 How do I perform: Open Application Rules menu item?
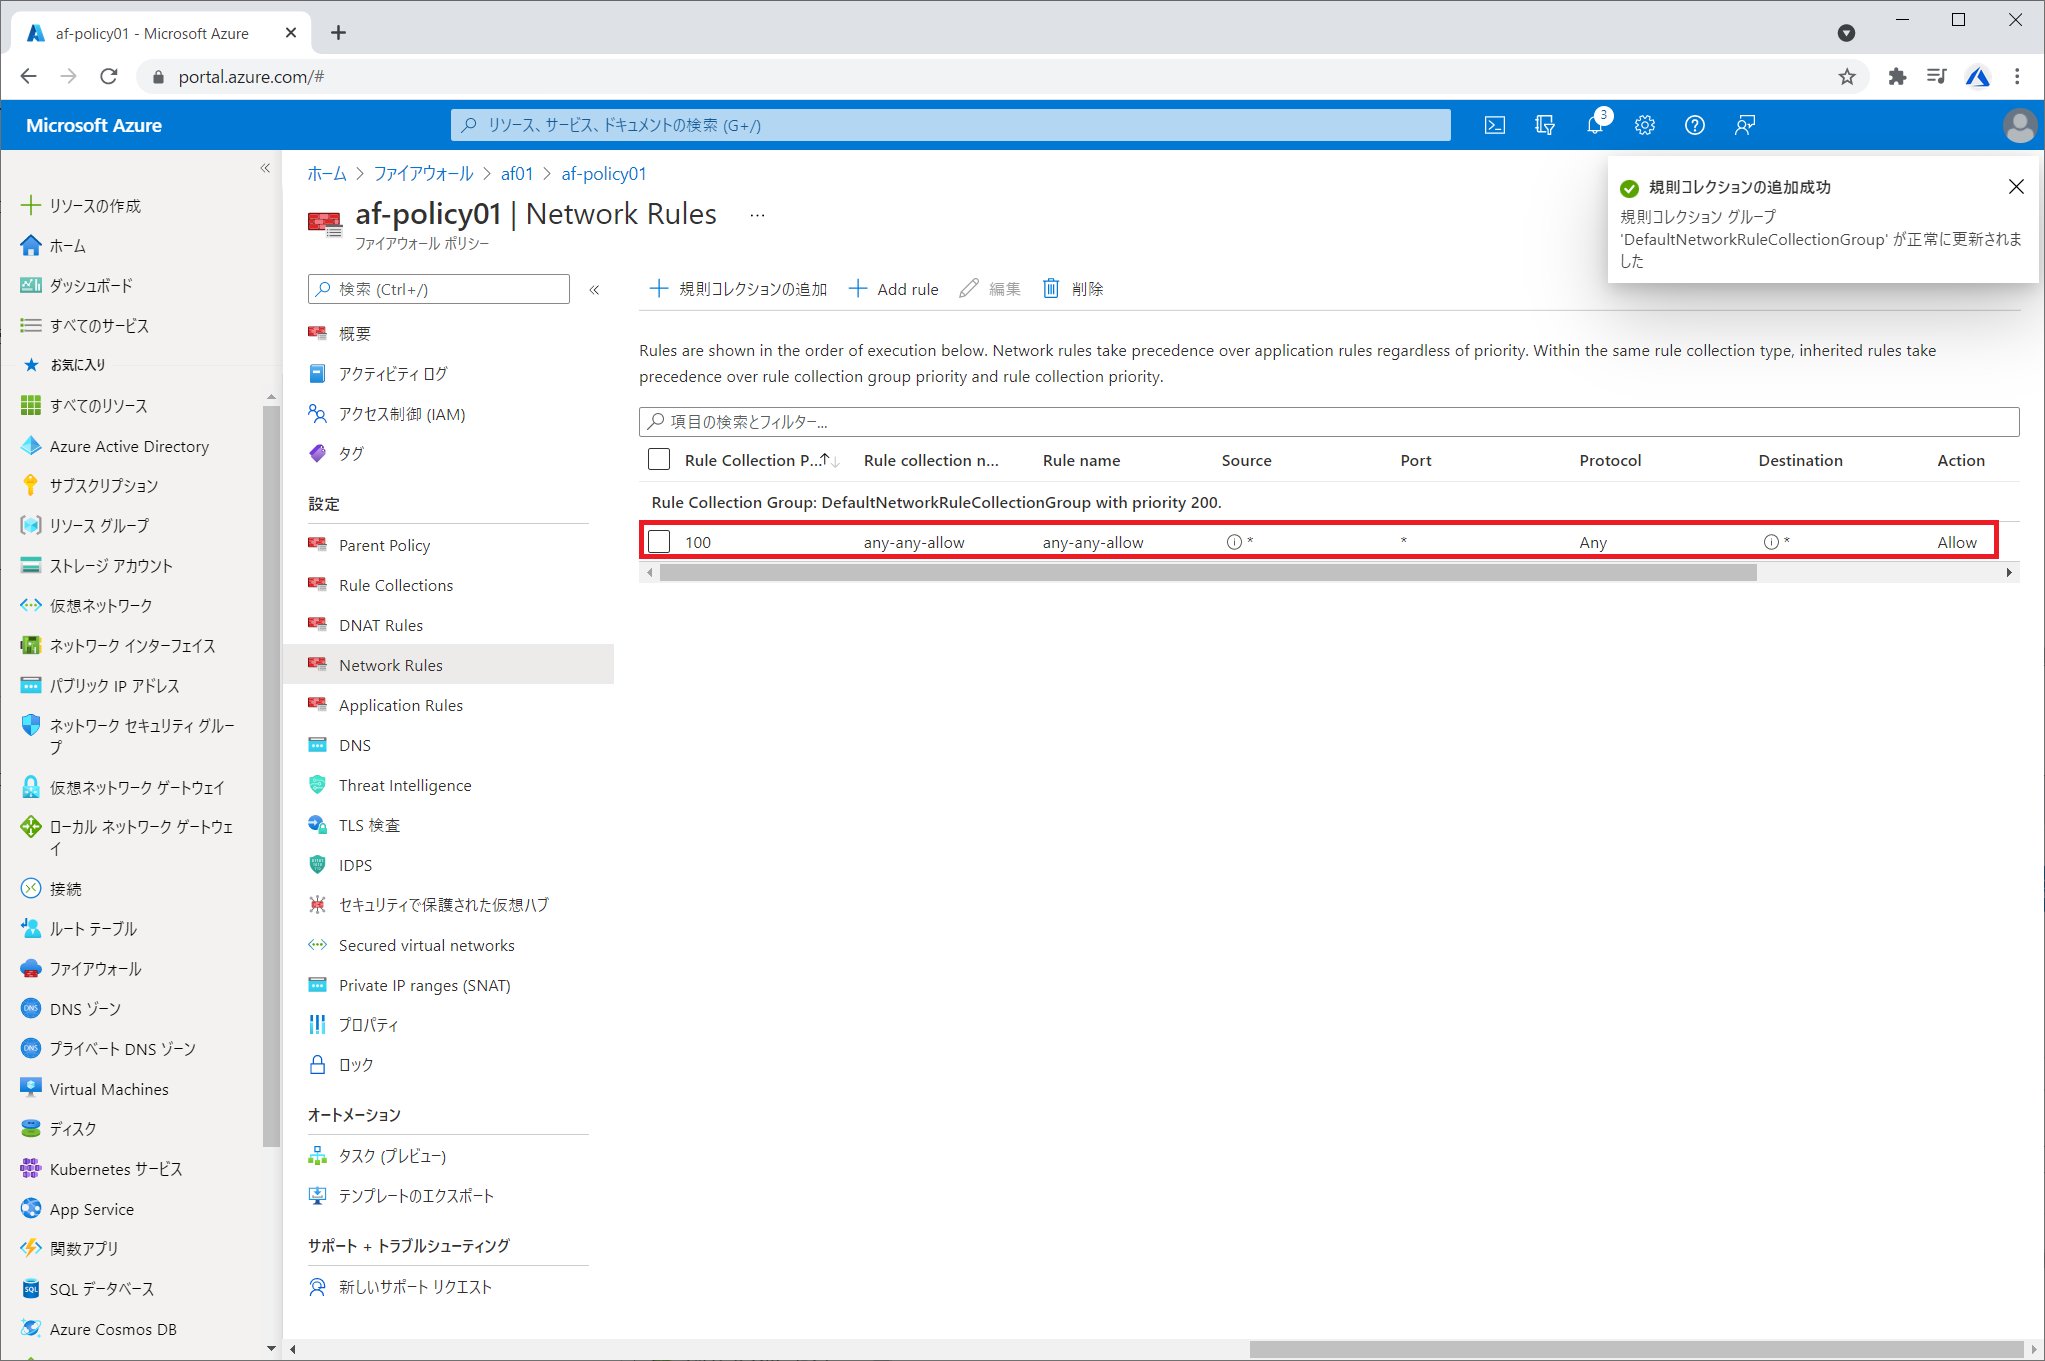(400, 705)
